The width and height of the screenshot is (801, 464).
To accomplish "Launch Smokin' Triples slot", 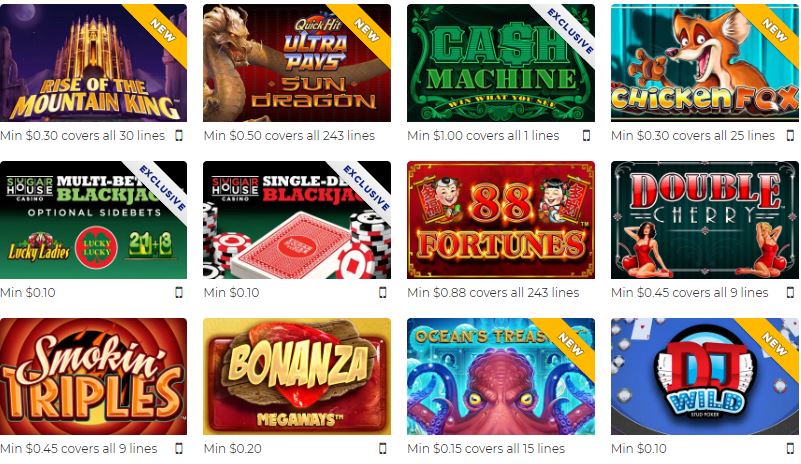I will pos(93,376).
